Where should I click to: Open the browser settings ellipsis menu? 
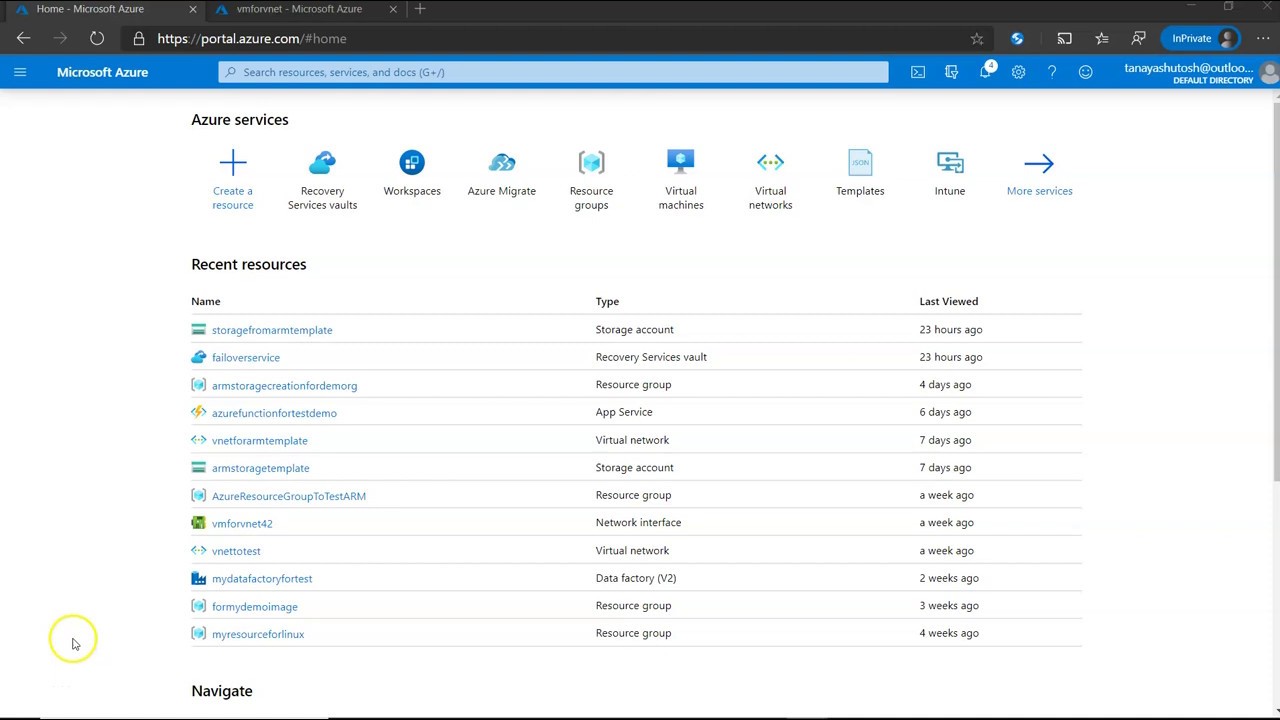click(1263, 38)
